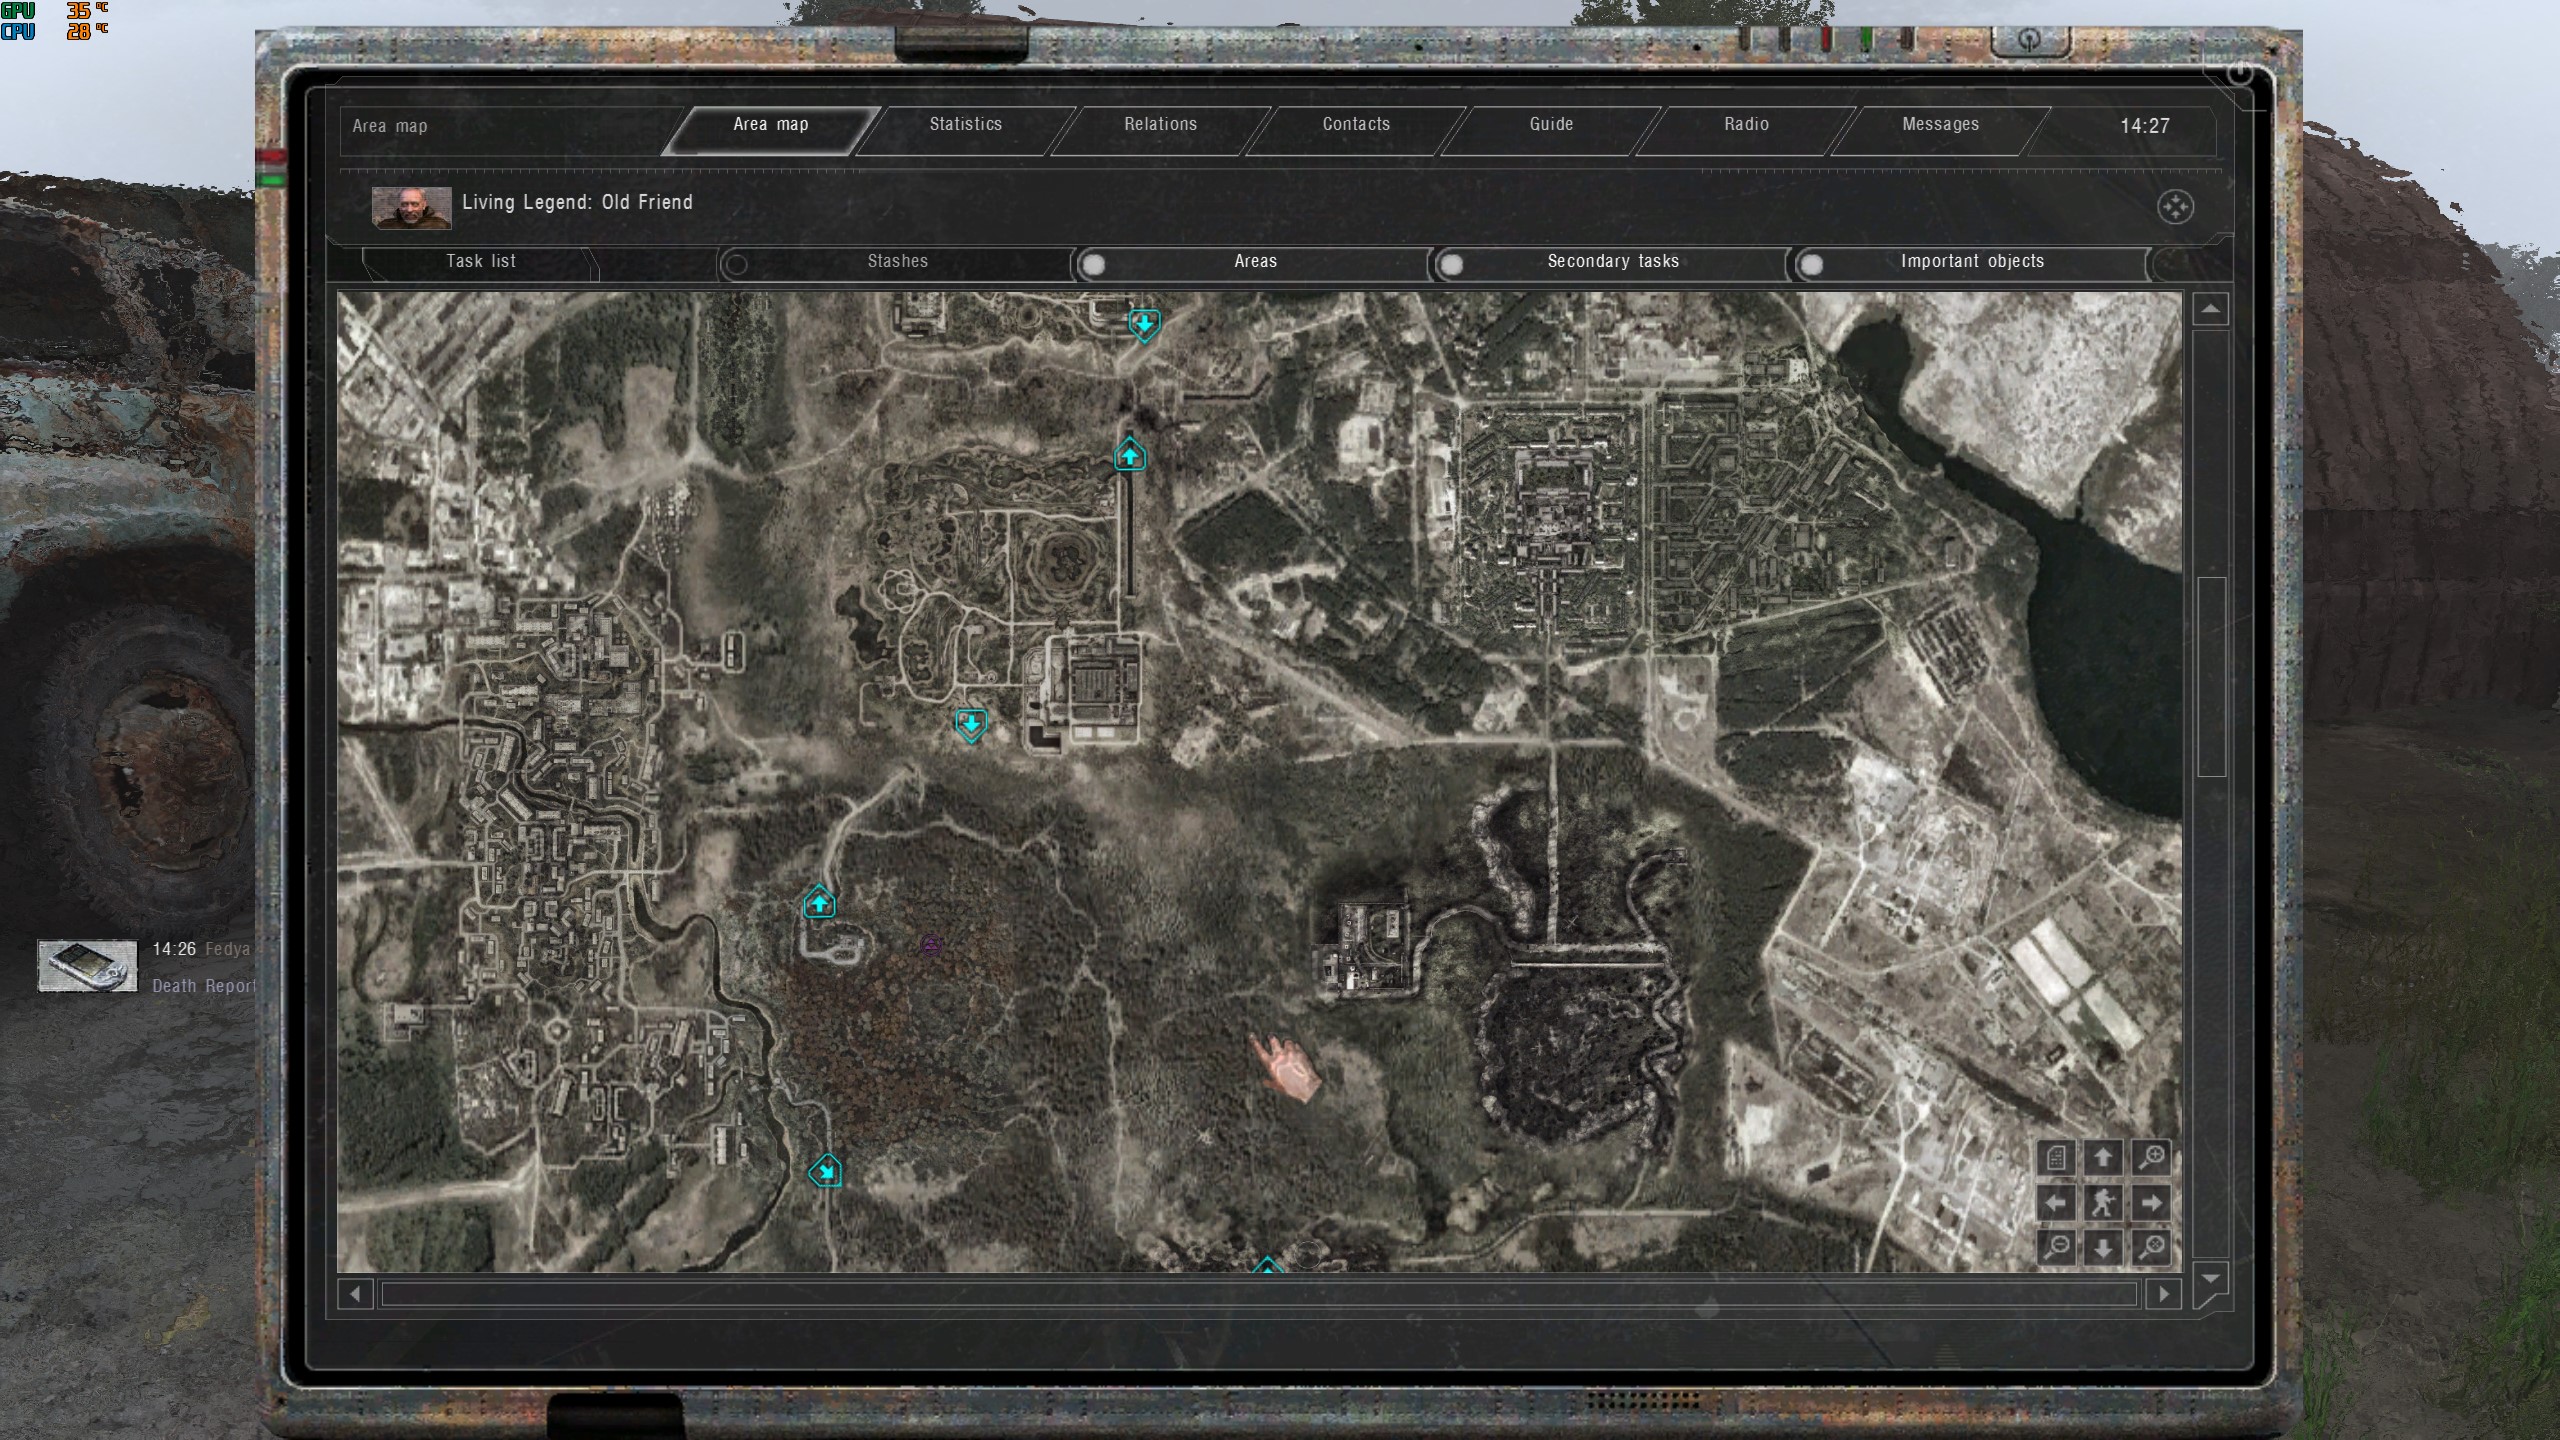Click the crosshair icon beside task title
Viewport: 2560px width, 1440px height.
[x=2175, y=207]
